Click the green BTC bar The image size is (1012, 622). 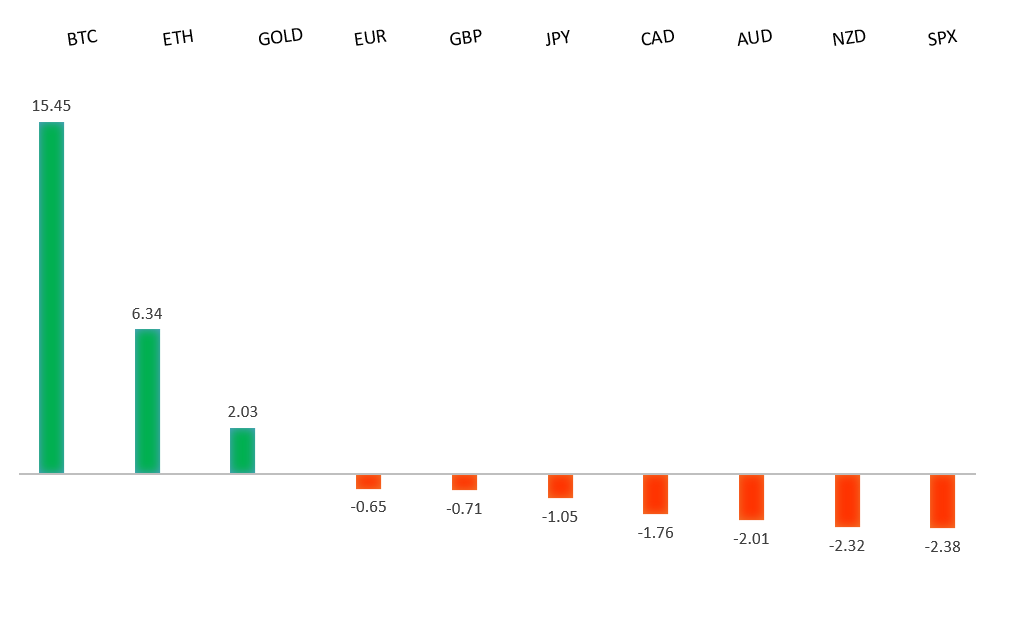pos(51,297)
